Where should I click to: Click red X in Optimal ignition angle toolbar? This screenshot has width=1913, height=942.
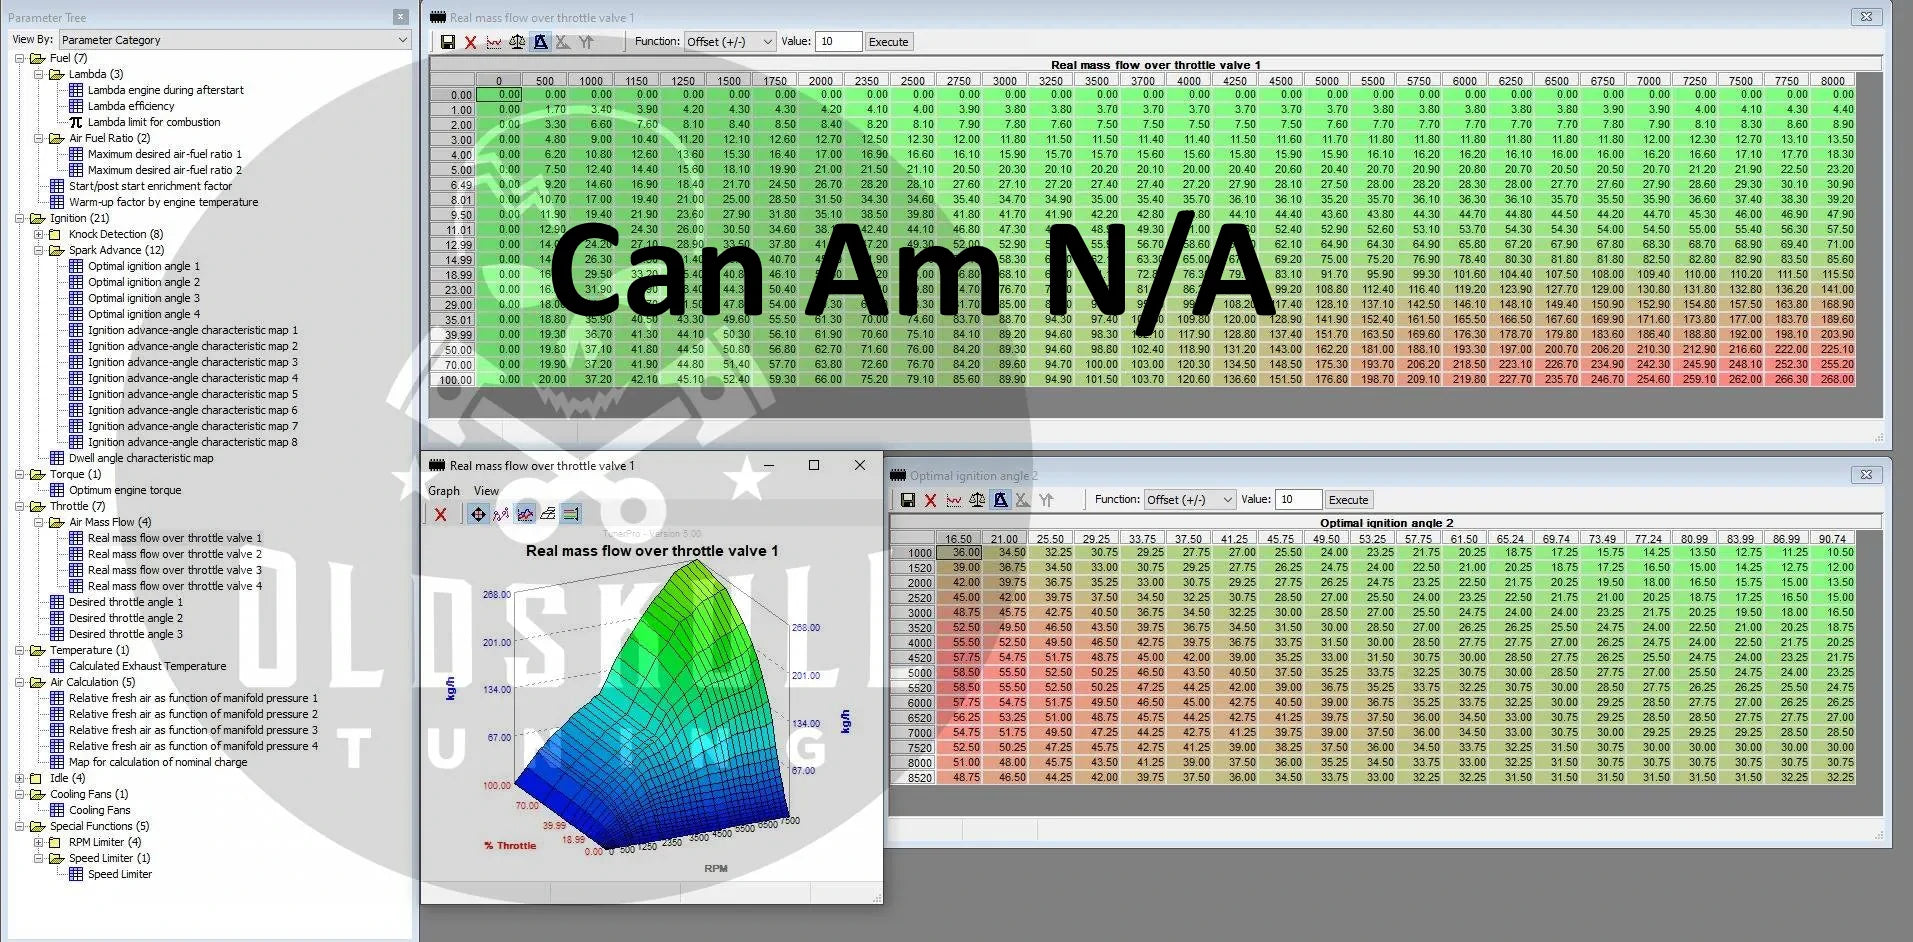pos(931,500)
